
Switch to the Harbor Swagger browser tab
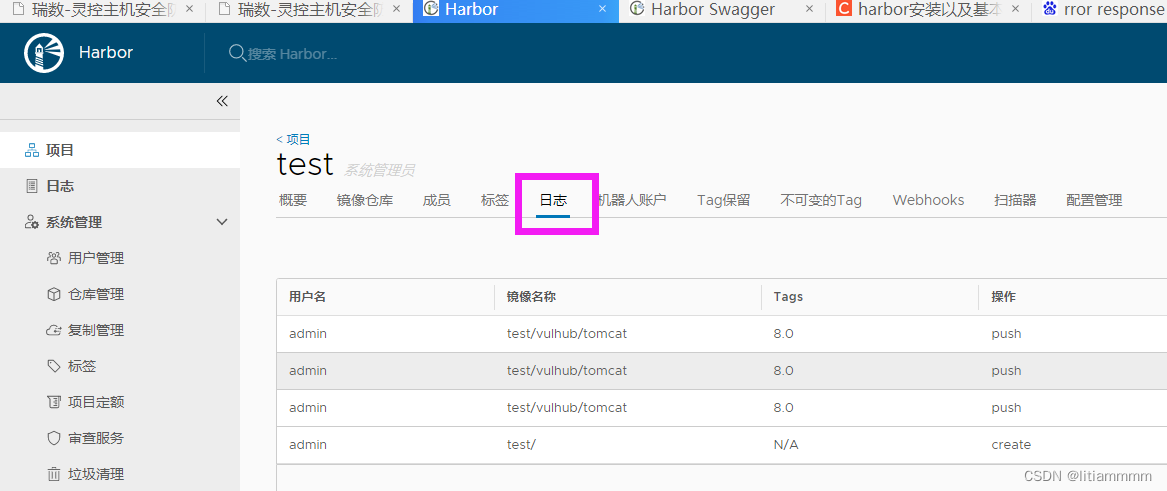(x=722, y=10)
